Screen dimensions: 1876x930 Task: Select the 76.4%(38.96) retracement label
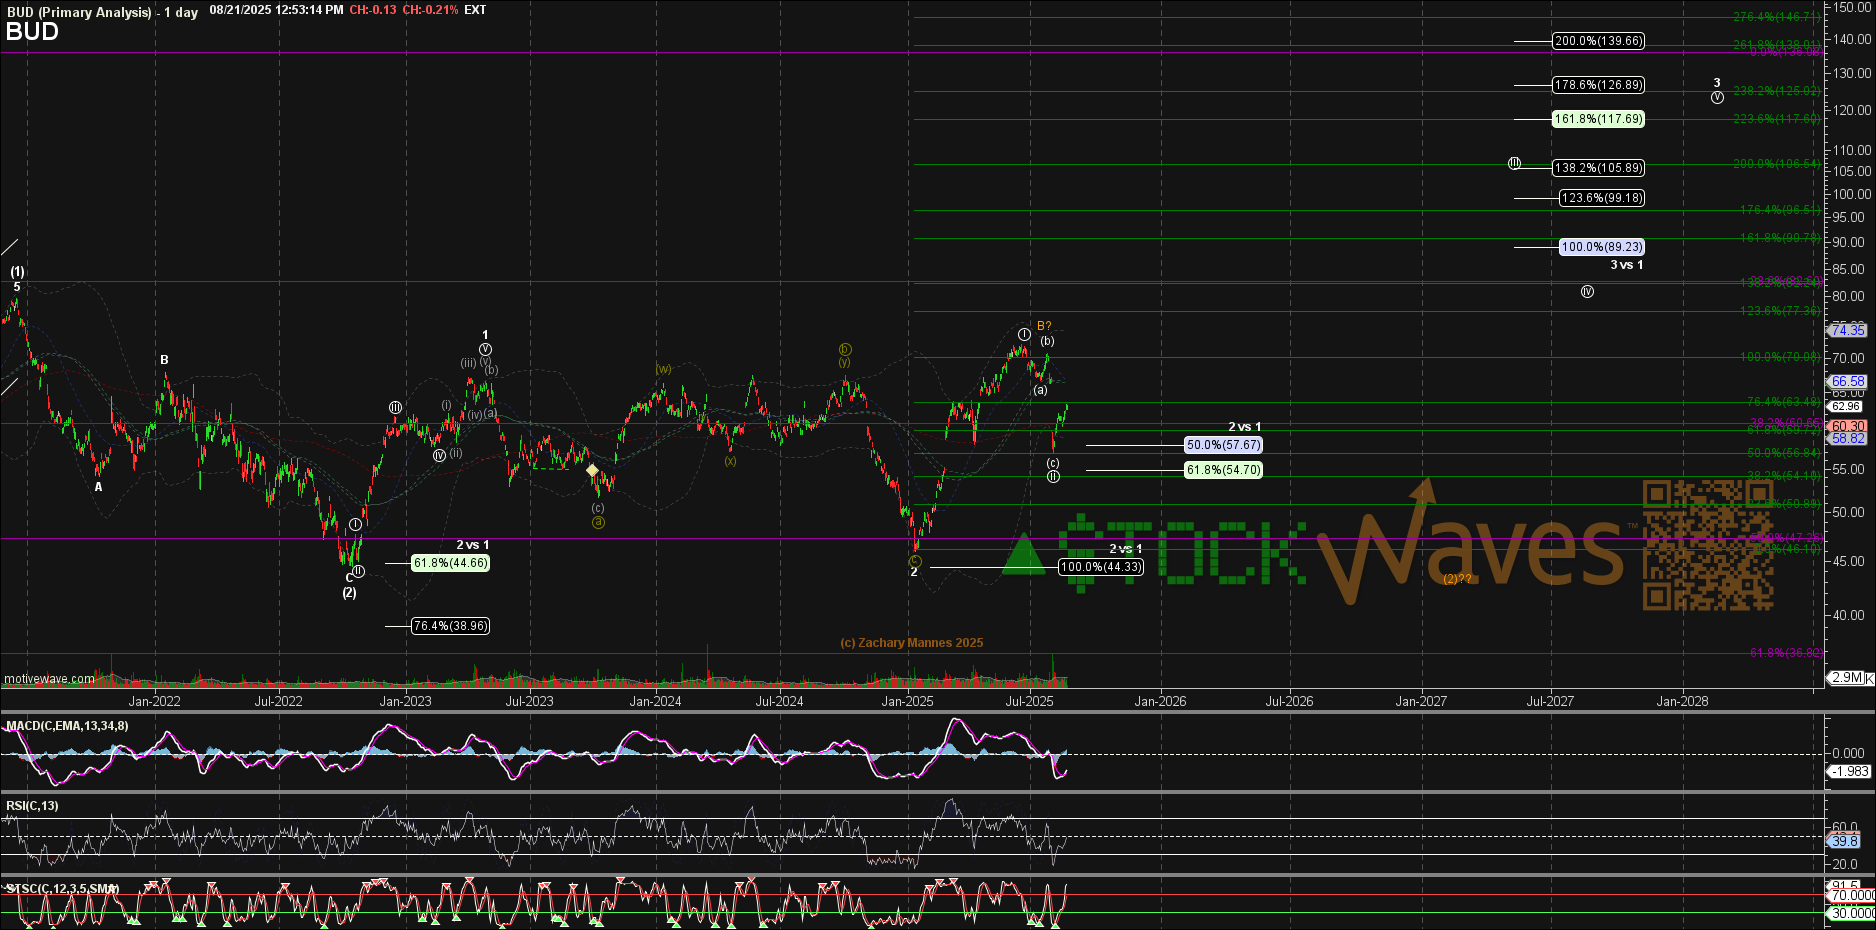[x=451, y=626]
